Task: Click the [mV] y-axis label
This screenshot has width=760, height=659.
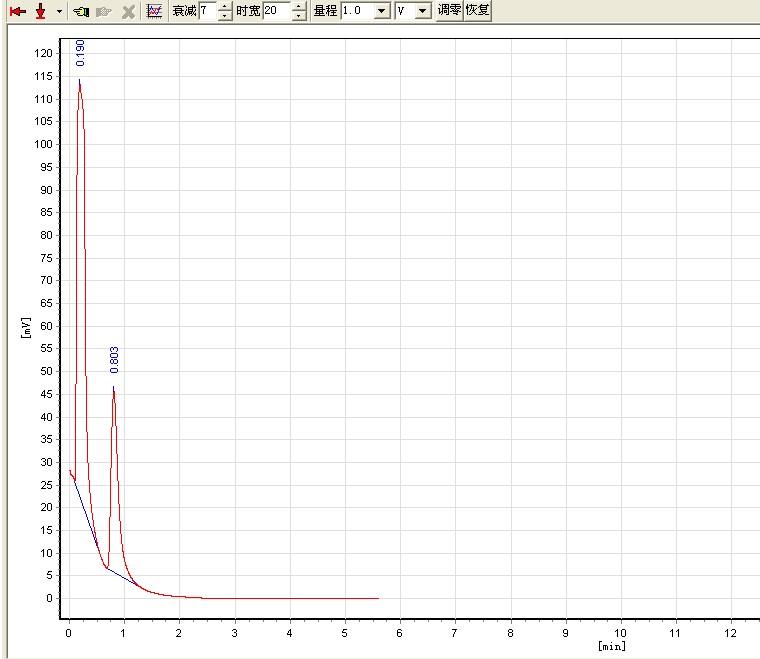Action: coord(26,328)
